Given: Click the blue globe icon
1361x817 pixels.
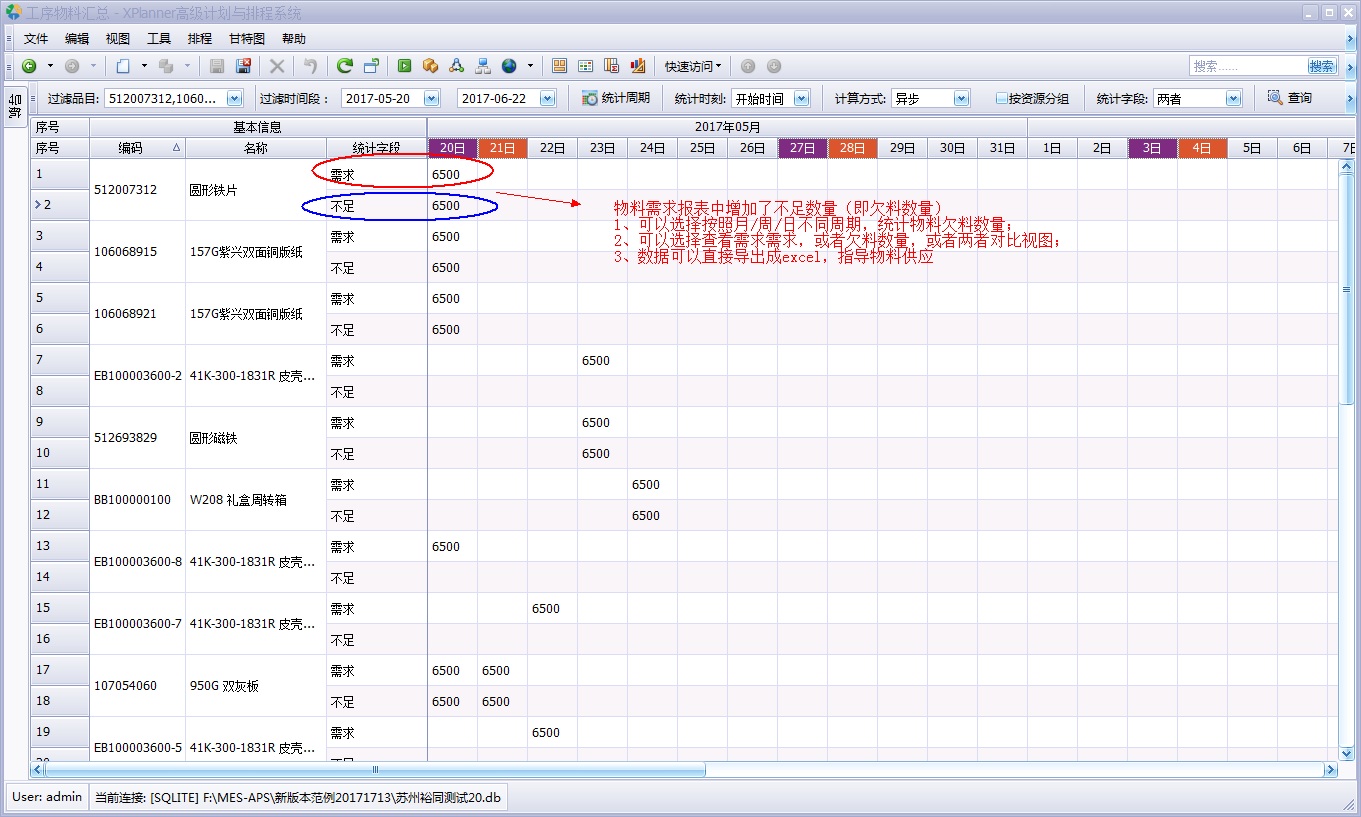Looking at the screenshot, I should point(509,66).
